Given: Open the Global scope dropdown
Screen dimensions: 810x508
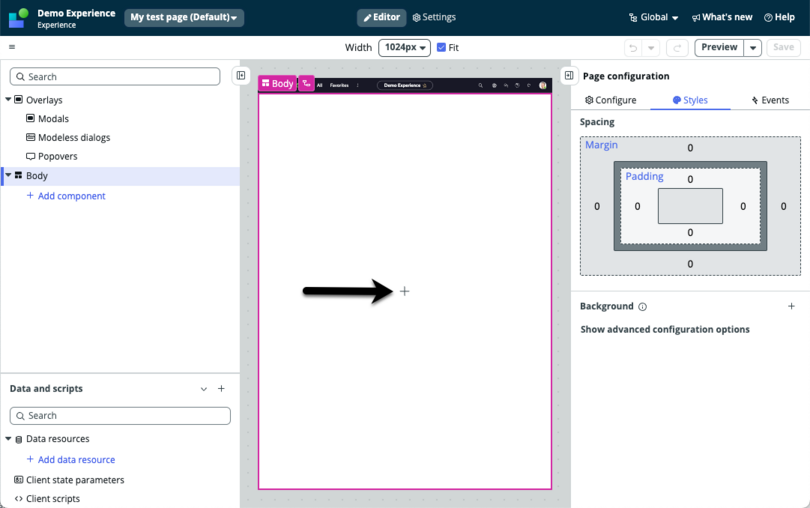Looking at the screenshot, I should 653,17.
